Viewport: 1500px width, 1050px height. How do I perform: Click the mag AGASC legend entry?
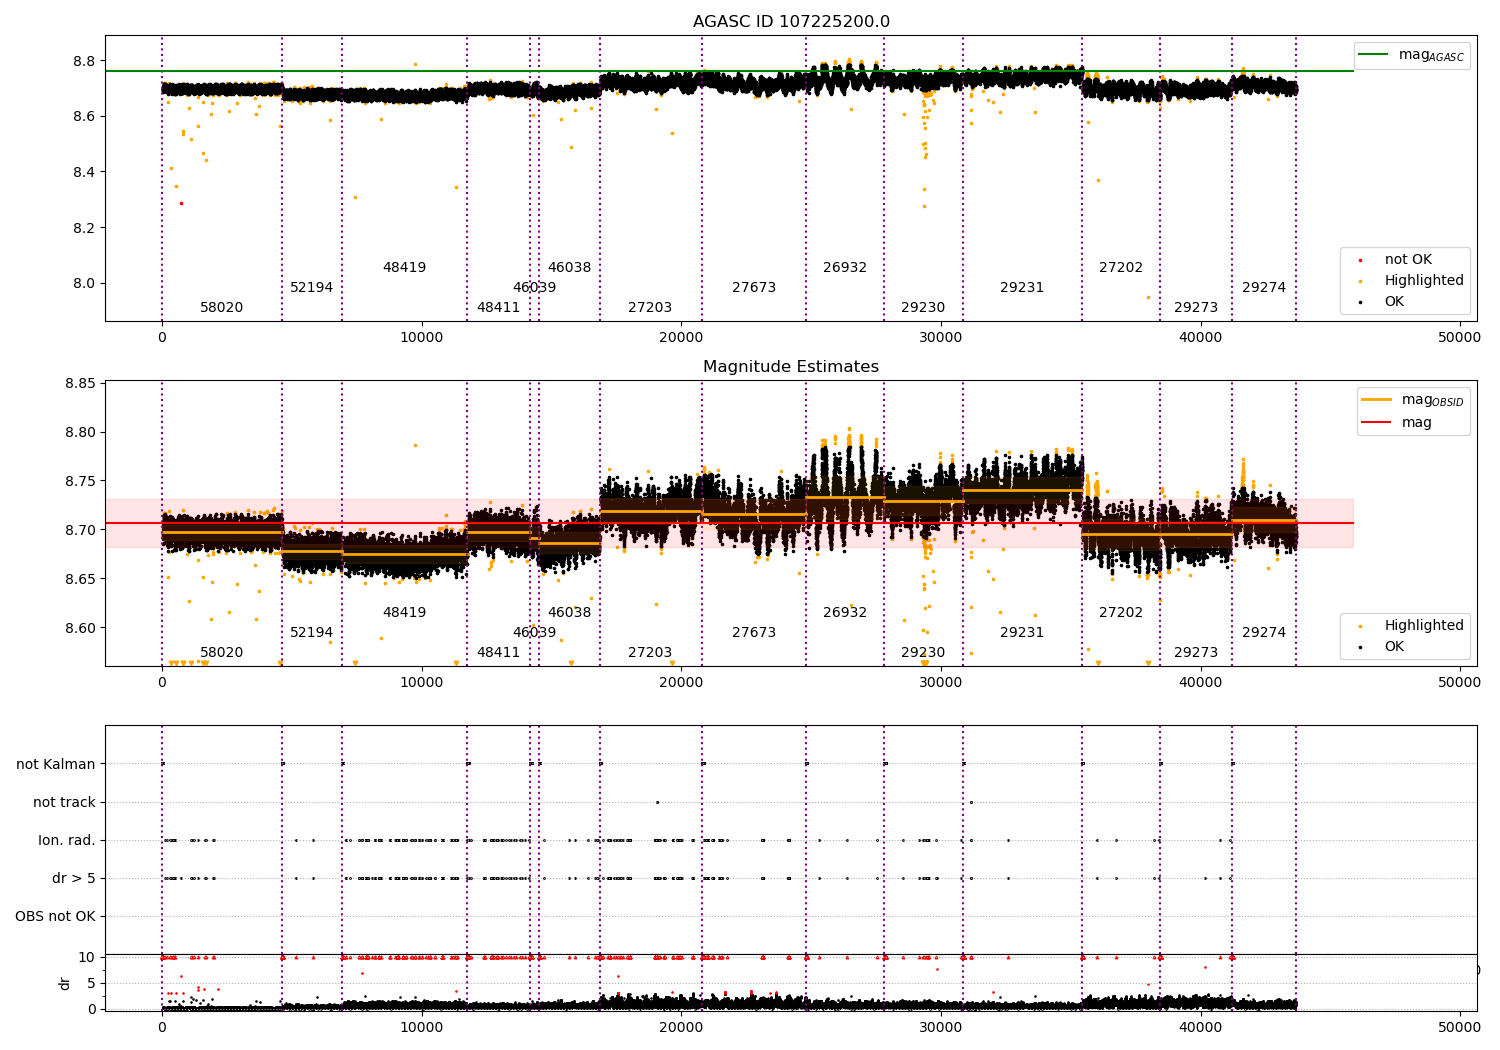click(x=1410, y=56)
